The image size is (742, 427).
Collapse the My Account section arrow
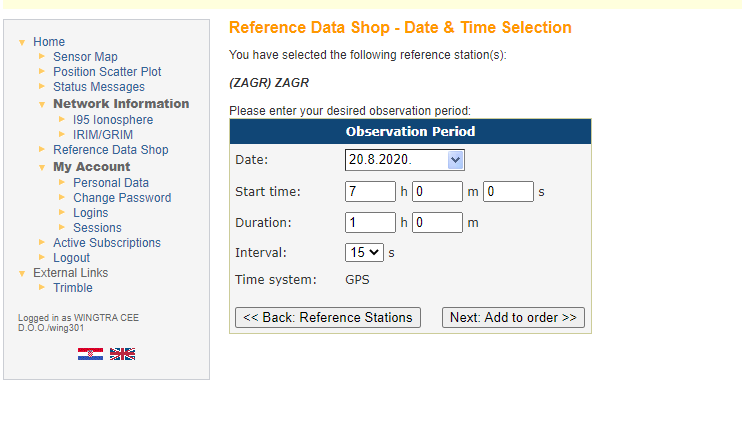point(42,167)
